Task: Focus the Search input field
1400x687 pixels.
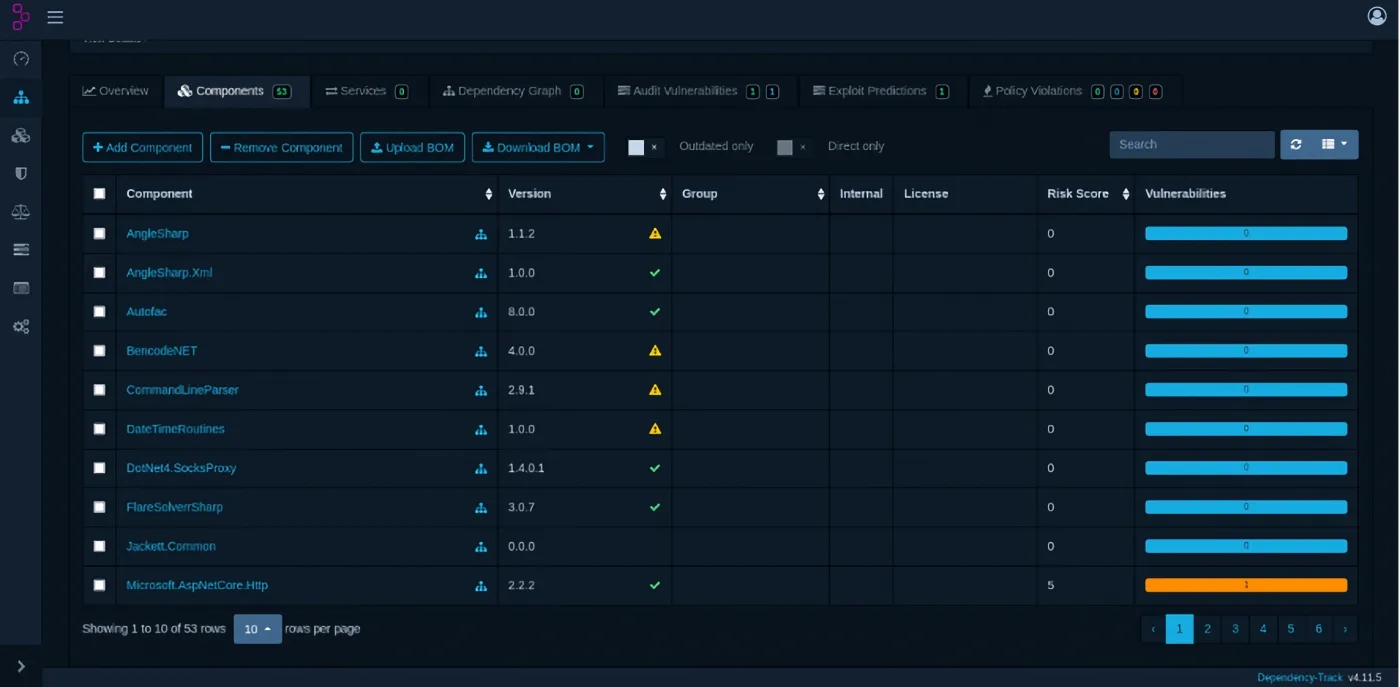Action: (1192, 144)
